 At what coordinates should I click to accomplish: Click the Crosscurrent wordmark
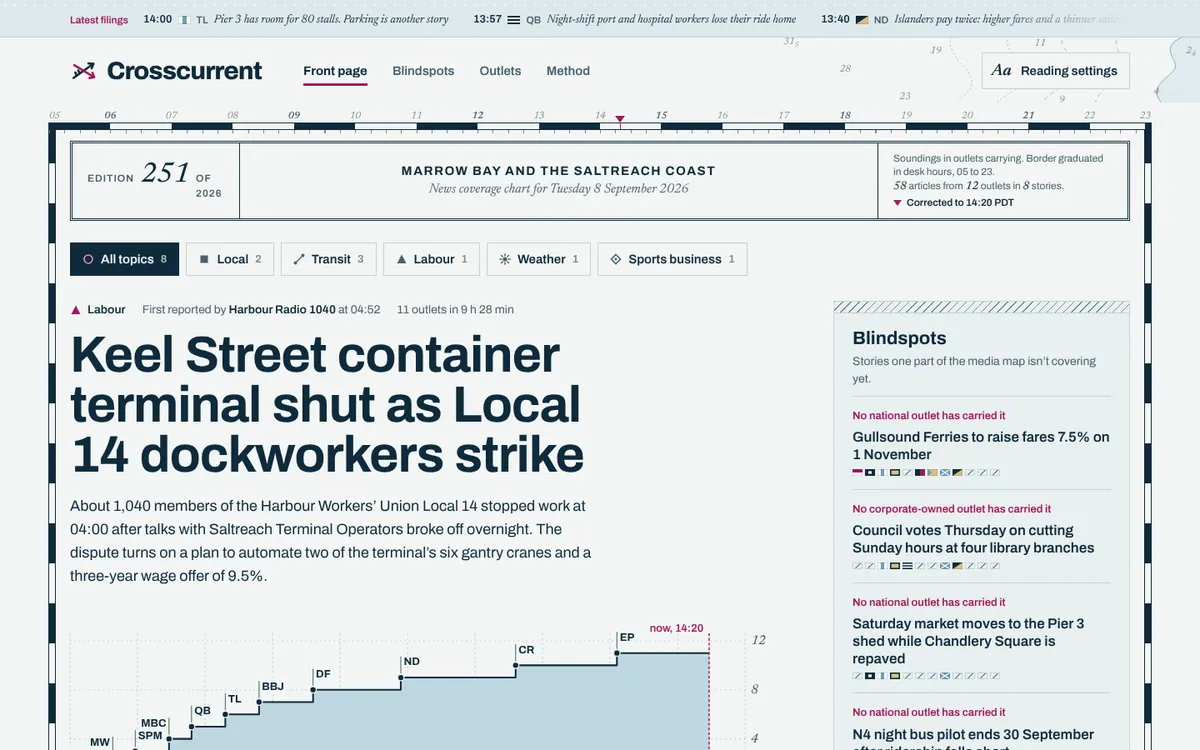[x=184, y=71]
